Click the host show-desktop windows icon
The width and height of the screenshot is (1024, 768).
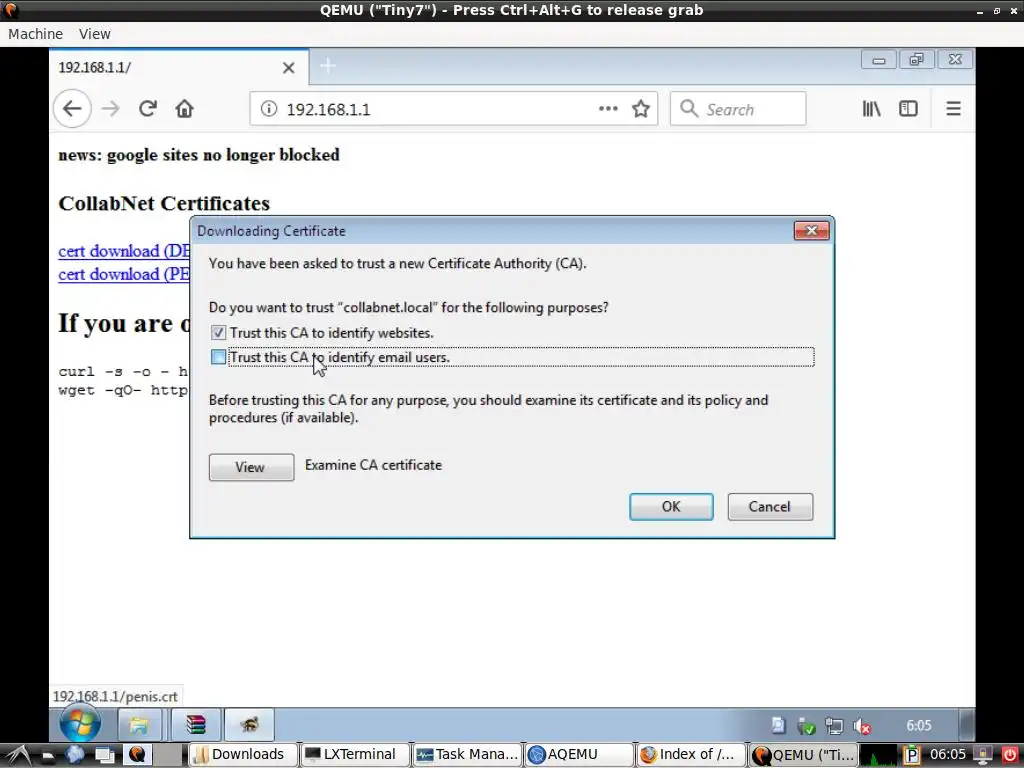pyautogui.click(x=104, y=755)
